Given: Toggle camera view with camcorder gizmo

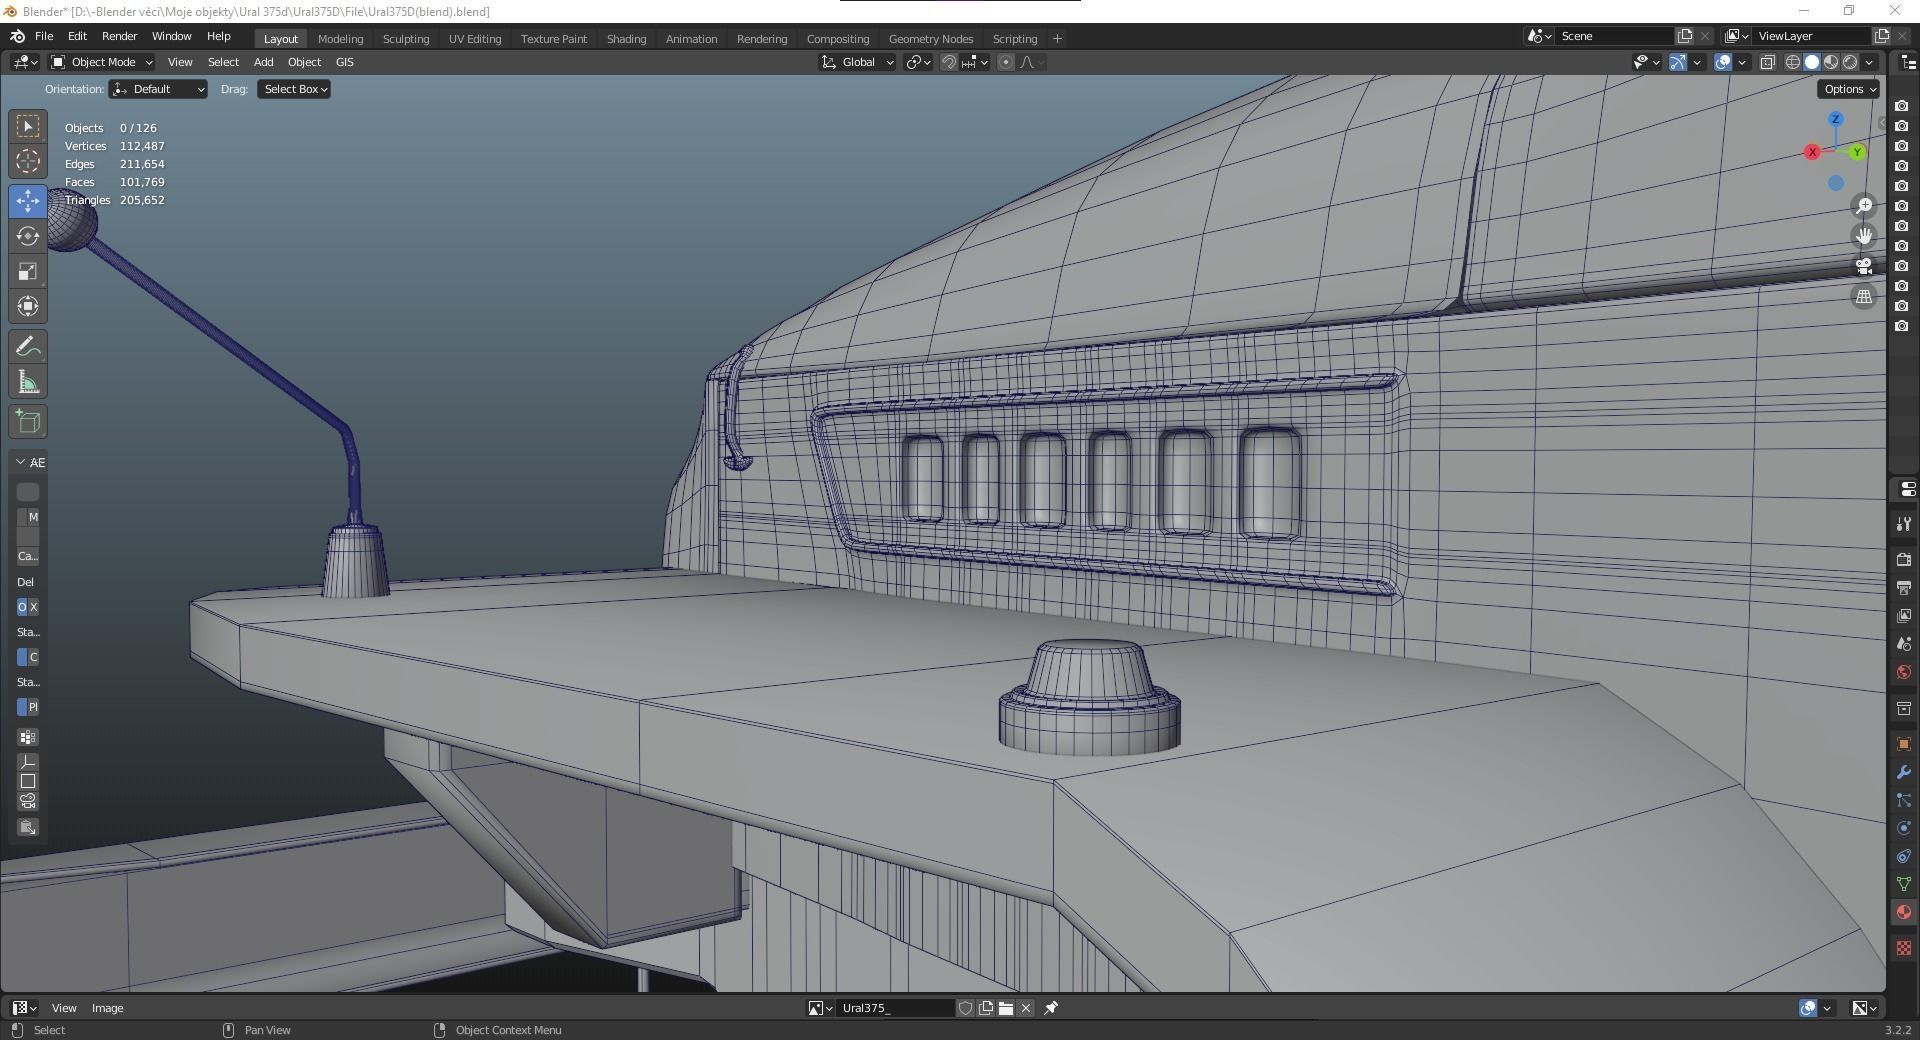Looking at the screenshot, I should (1864, 266).
